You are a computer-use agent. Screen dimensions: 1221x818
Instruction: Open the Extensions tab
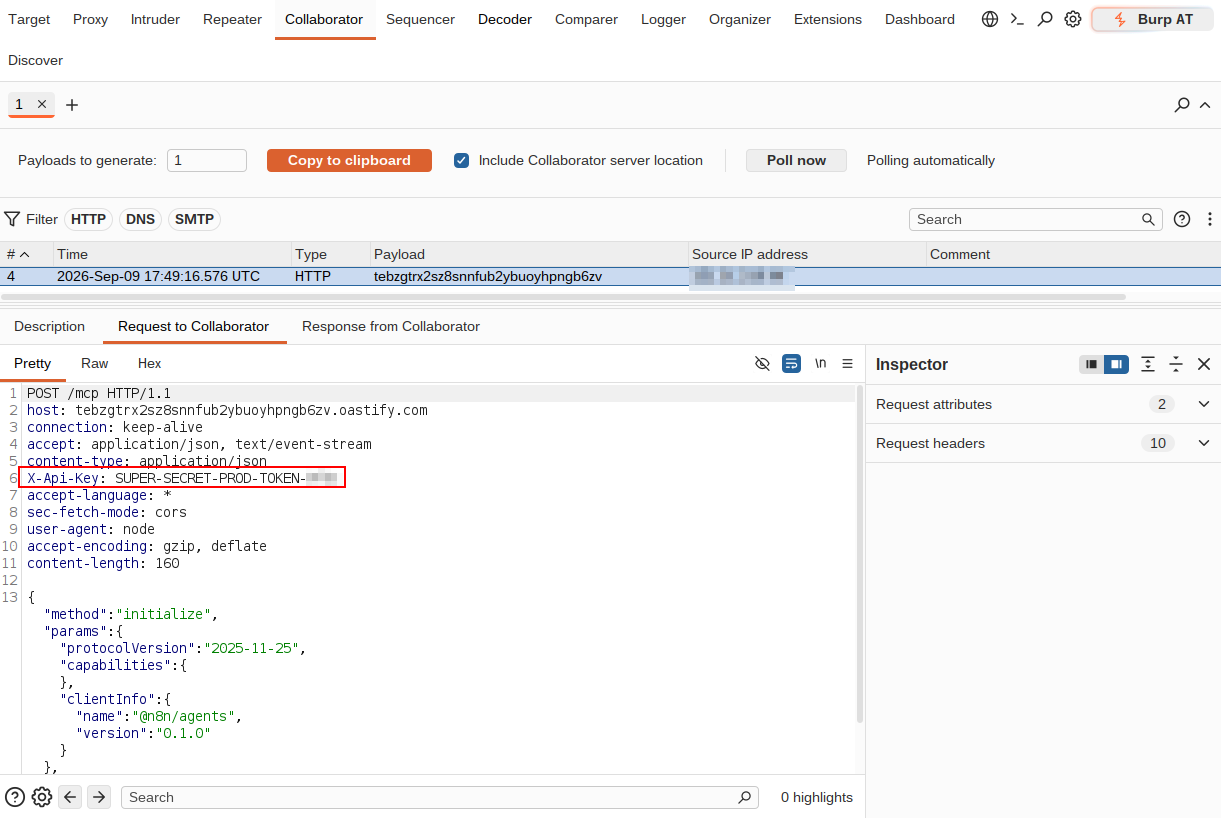(828, 19)
